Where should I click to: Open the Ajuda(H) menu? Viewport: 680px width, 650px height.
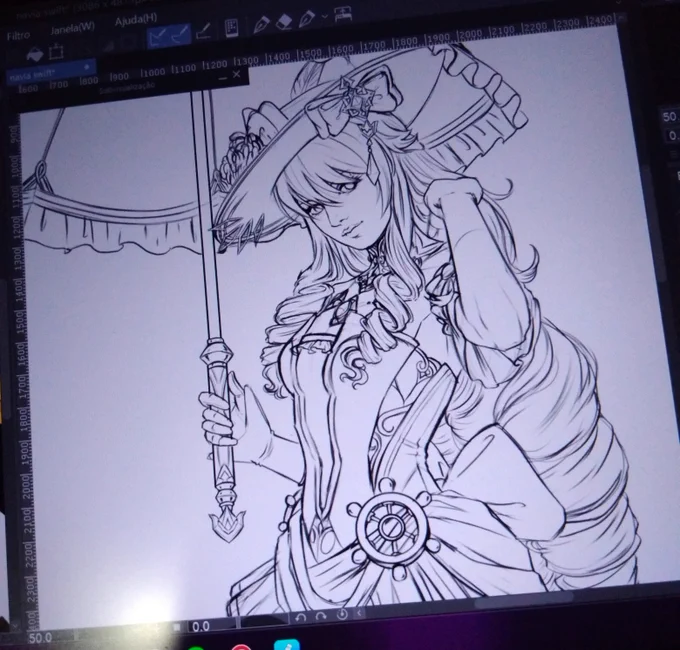pyautogui.click(x=136, y=19)
